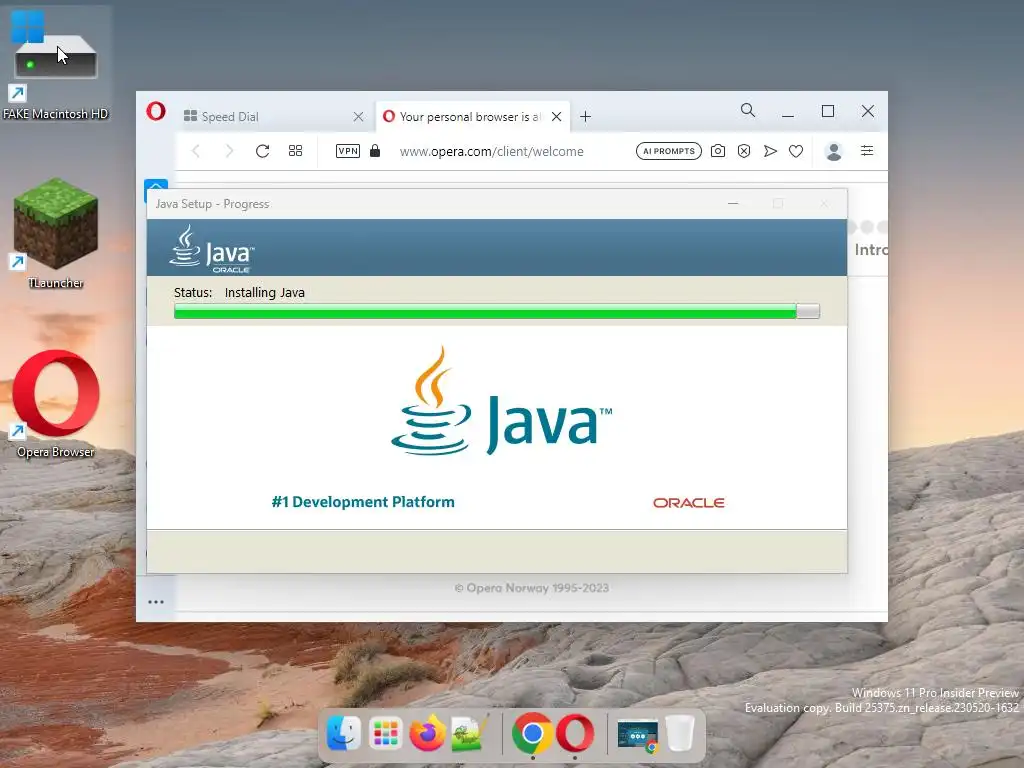
Task: Click '#1 Development Platform' text
Action: pos(363,502)
